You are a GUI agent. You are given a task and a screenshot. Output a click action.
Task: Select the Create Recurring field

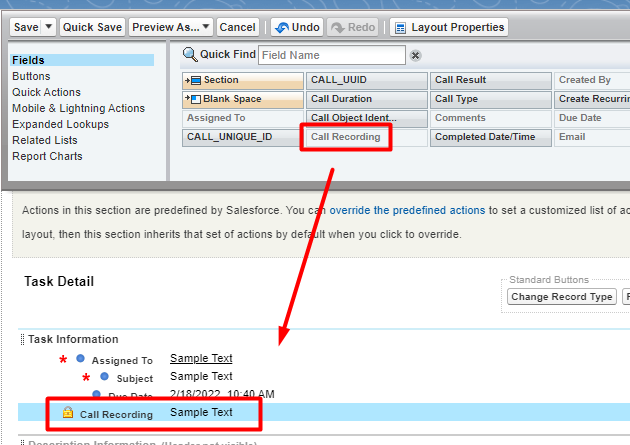[592, 99]
